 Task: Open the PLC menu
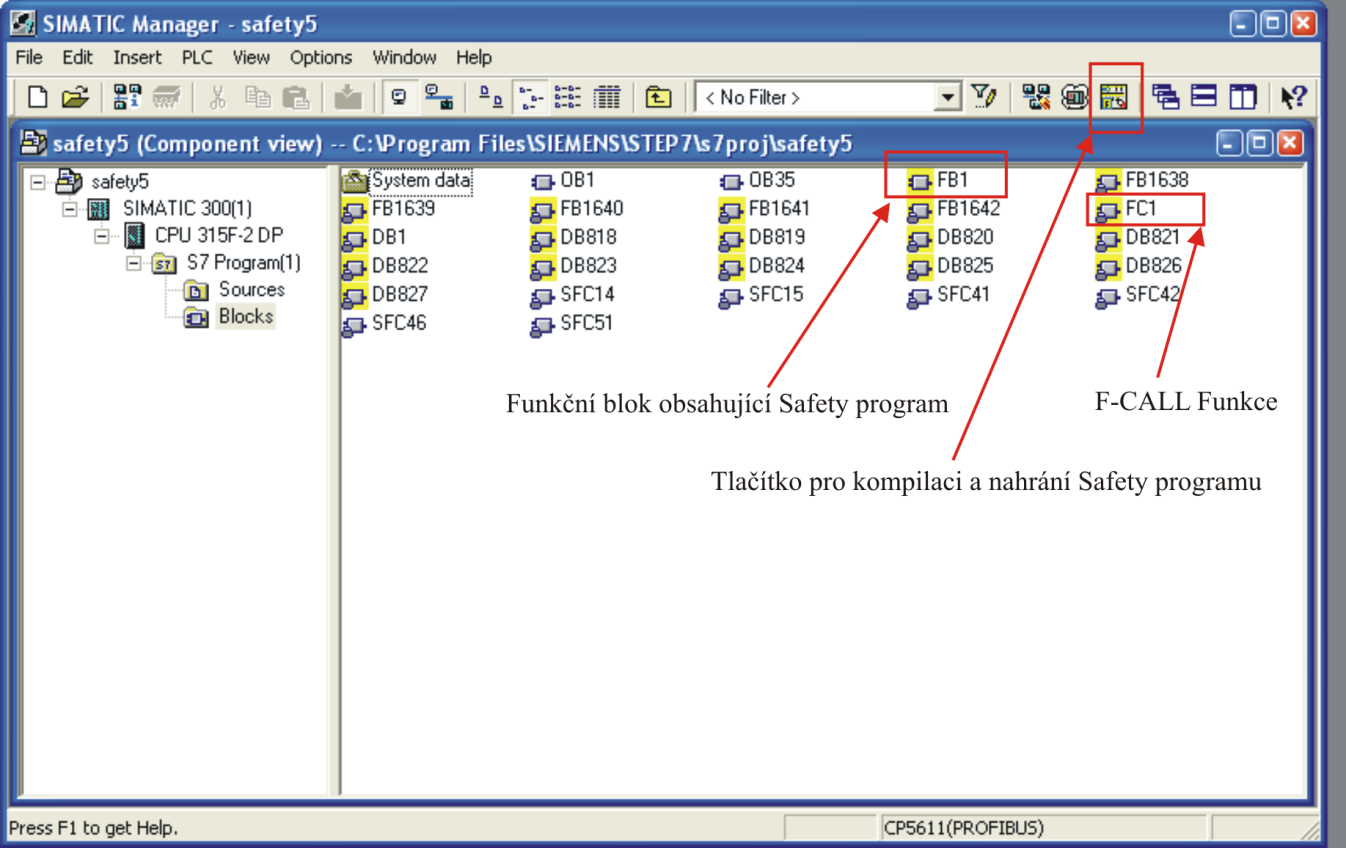tap(197, 57)
